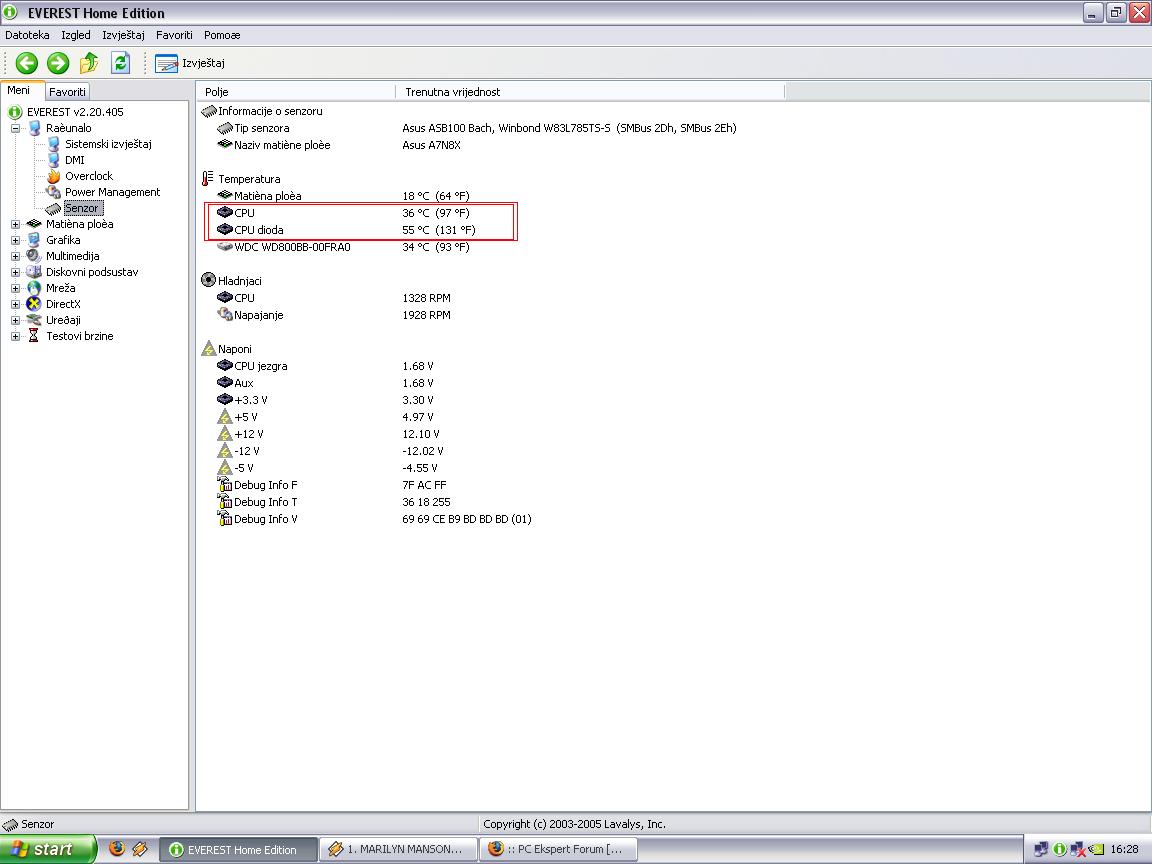Open the Favoriti menu in the menu bar

pyautogui.click(x=174, y=35)
